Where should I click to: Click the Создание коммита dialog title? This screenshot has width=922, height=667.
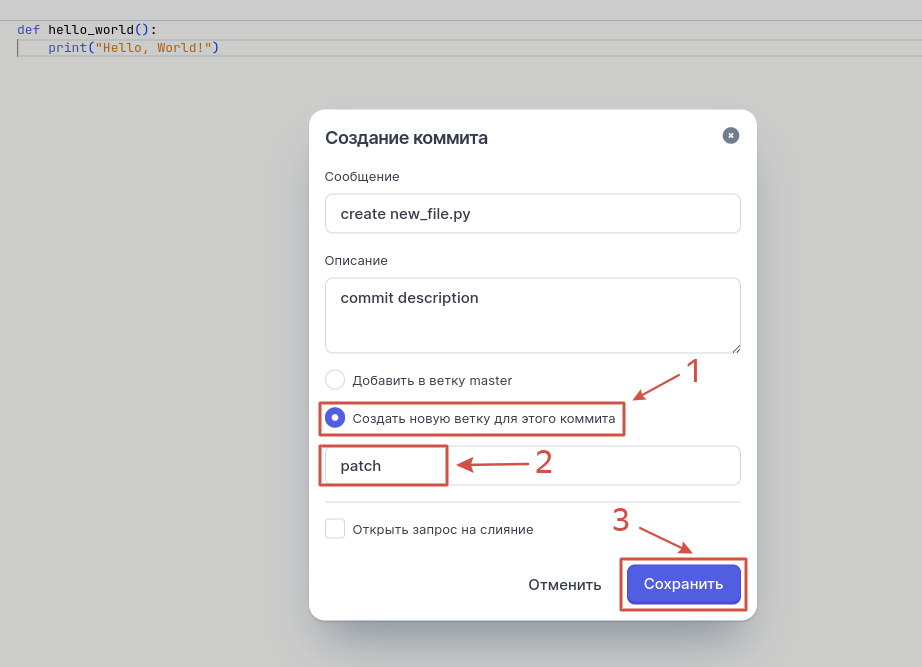tap(406, 138)
